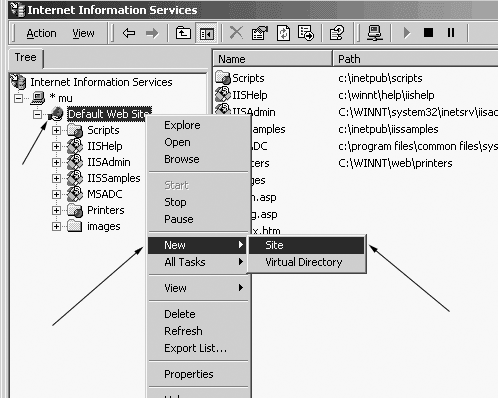Click the Help toolbar icon
Viewport: 498px width, 398px height.
click(x=337, y=33)
